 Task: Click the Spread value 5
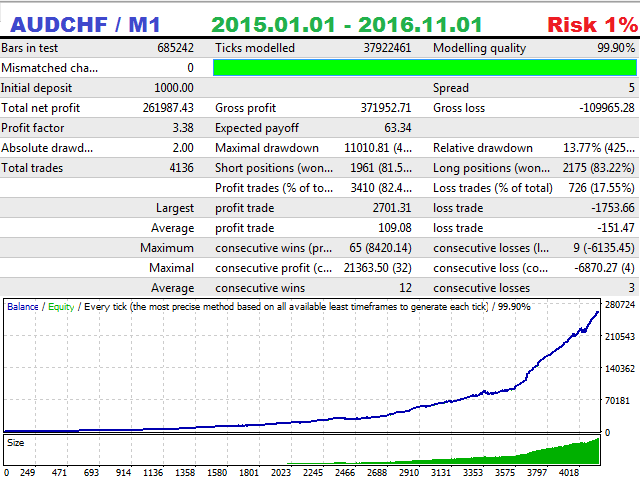pos(631,88)
